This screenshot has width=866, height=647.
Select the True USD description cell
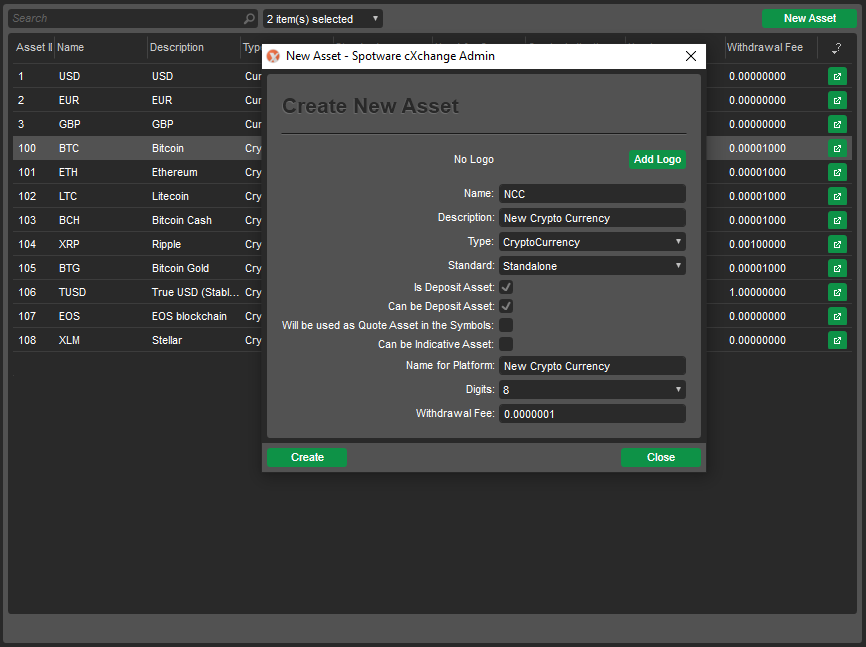click(x=196, y=292)
